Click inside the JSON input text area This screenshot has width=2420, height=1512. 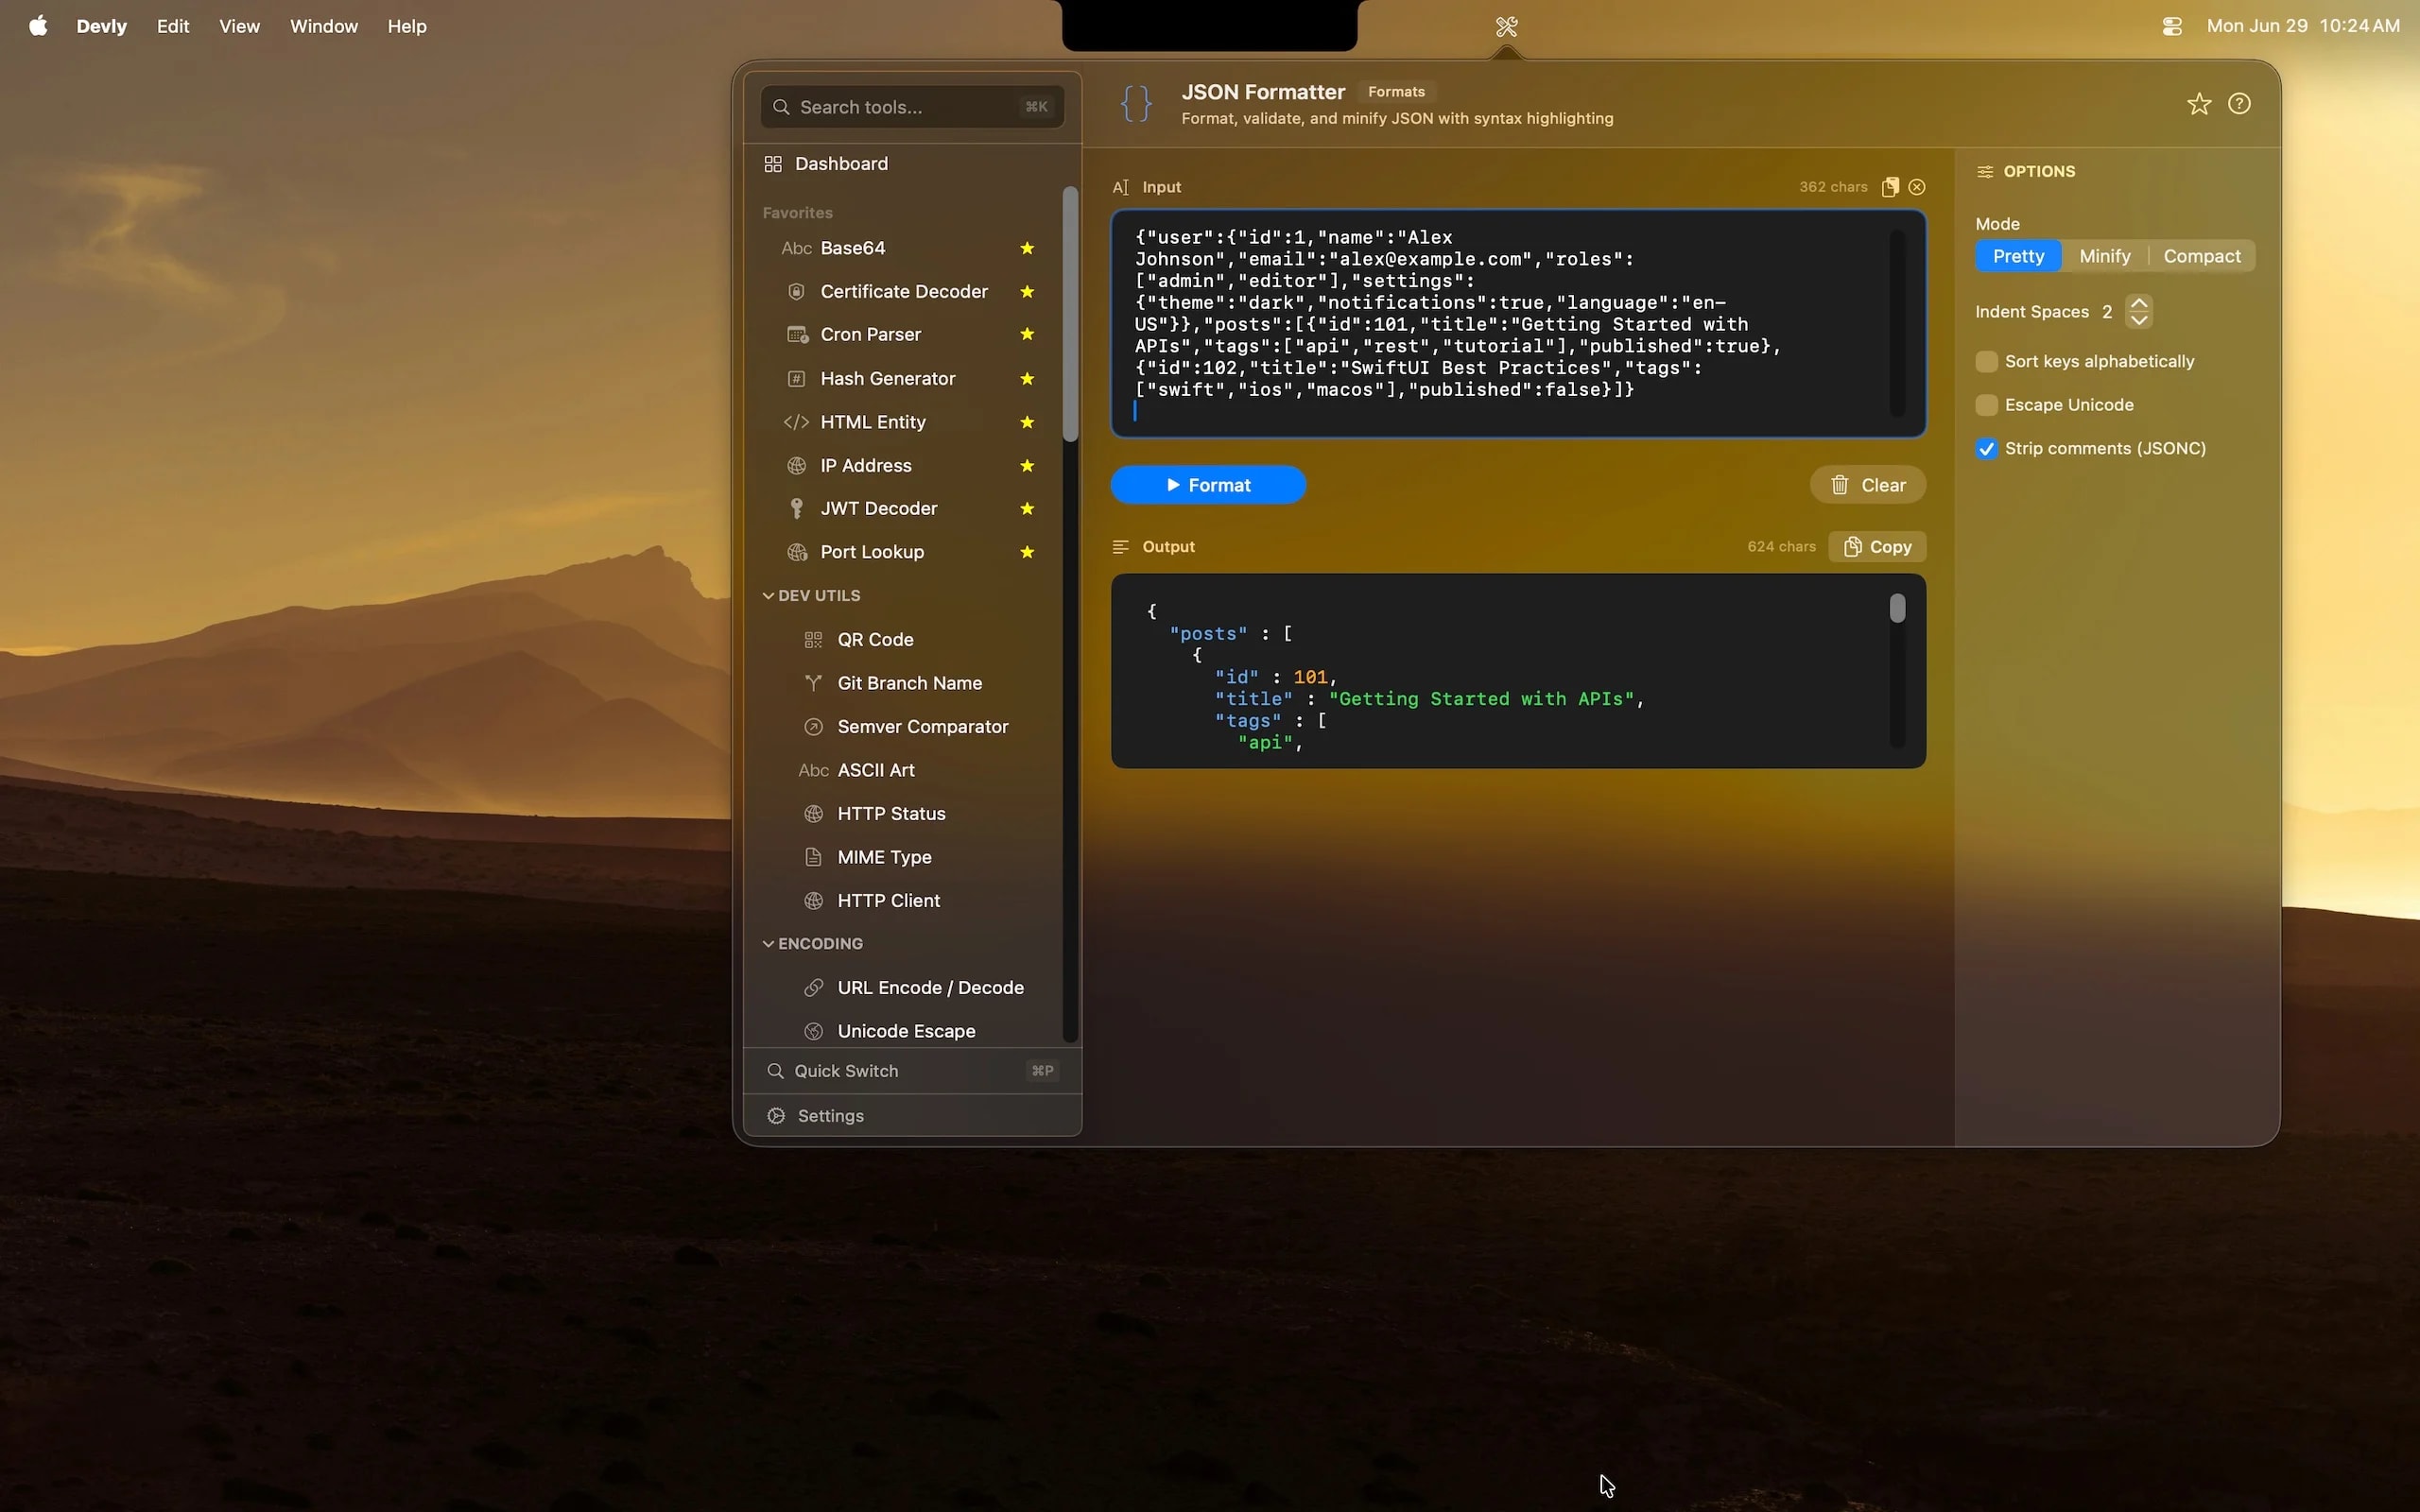[1518, 324]
